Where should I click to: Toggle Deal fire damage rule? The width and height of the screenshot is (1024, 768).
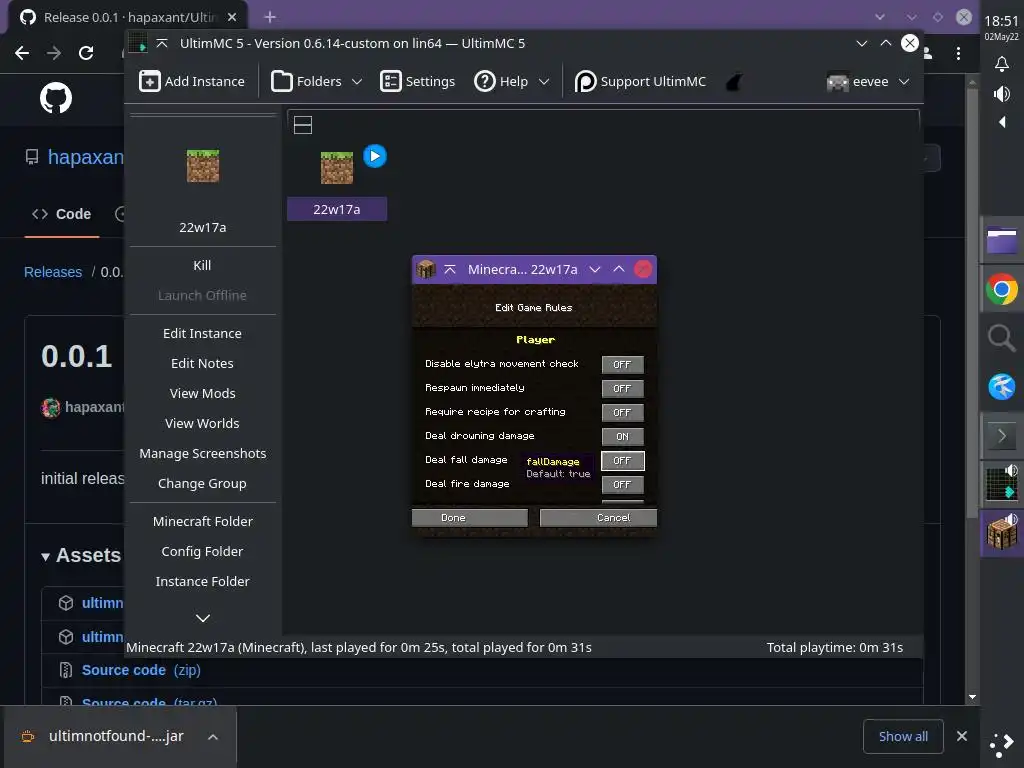pos(622,485)
